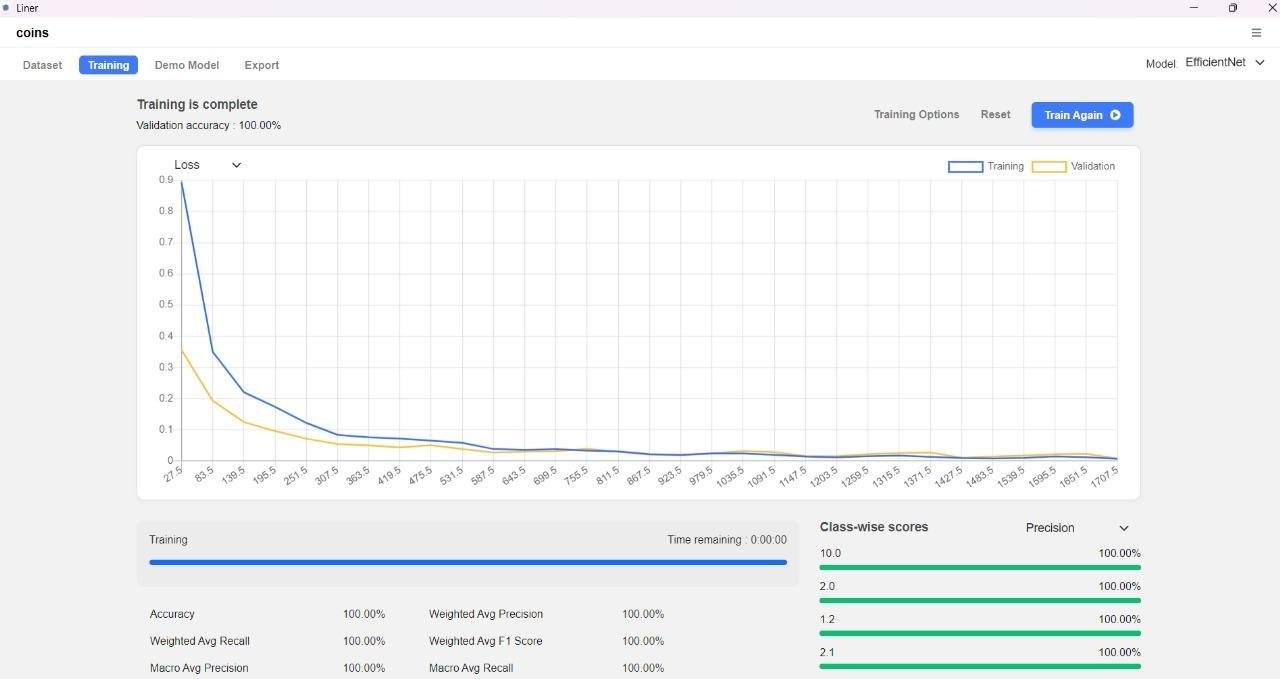The image size is (1280, 679).
Task: Click the blue training progress bar
Action: pos(468,562)
